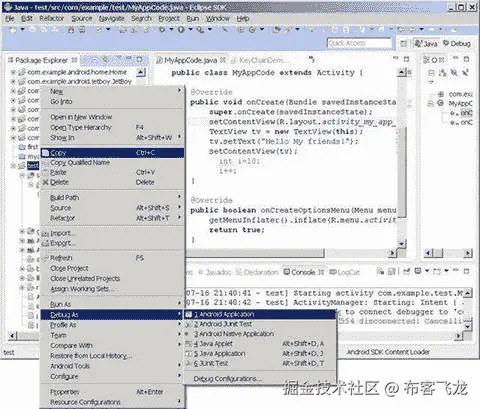Maximize the Package Explorer view
The height and width of the screenshot is (409, 480).
(140, 60)
